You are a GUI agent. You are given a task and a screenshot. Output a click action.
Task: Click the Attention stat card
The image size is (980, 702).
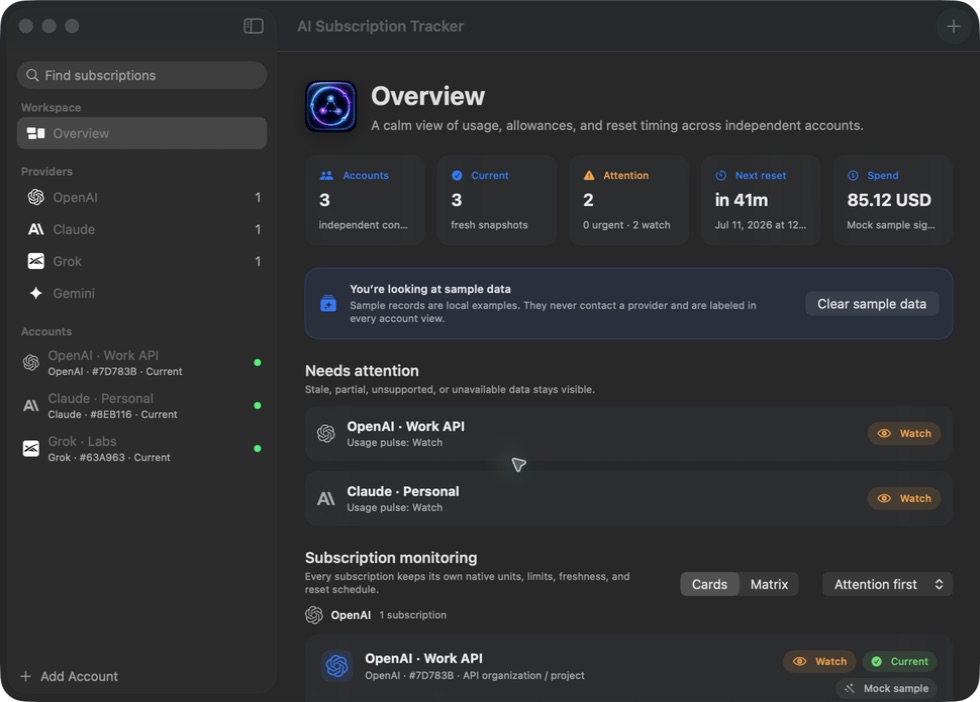click(x=629, y=200)
